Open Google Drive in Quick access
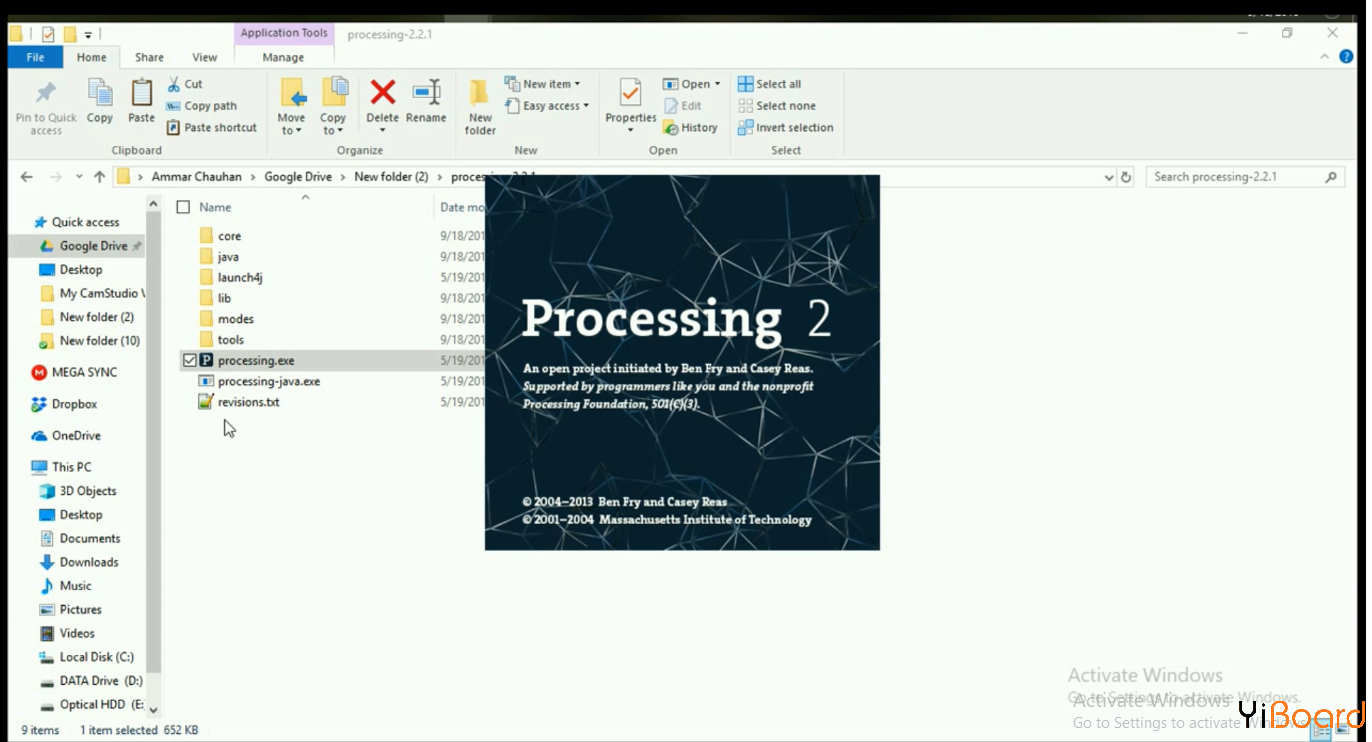1372x742 pixels. (93, 246)
